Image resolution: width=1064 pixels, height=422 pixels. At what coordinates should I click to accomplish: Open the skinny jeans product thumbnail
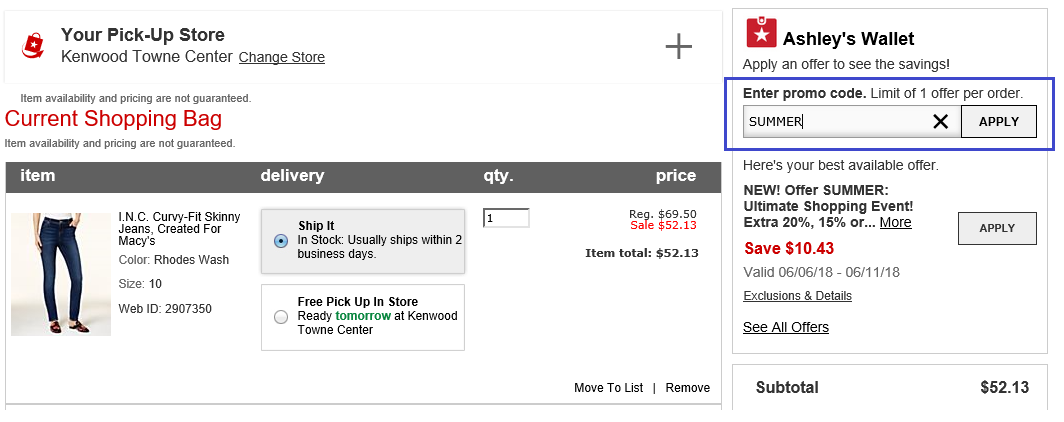(x=60, y=273)
